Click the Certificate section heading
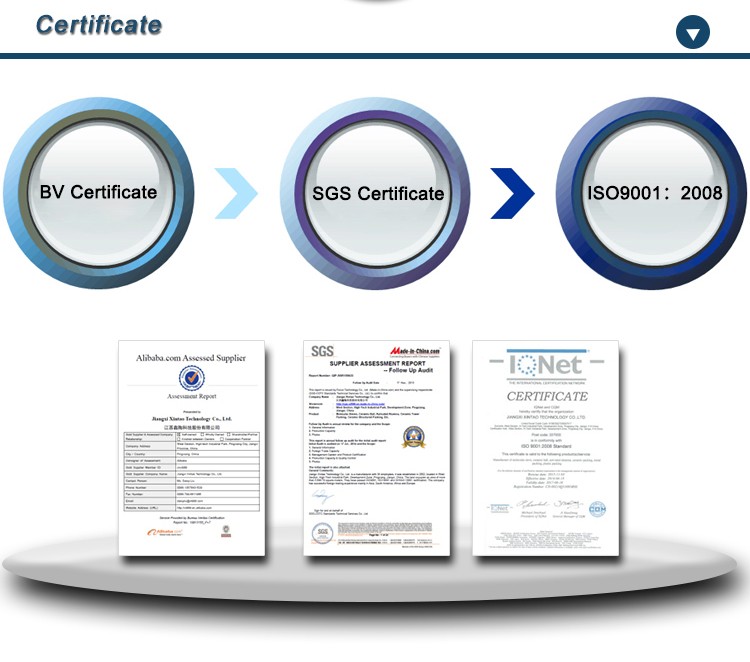Image resolution: width=750 pixels, height=662 pixels. (x=99, y=25)
